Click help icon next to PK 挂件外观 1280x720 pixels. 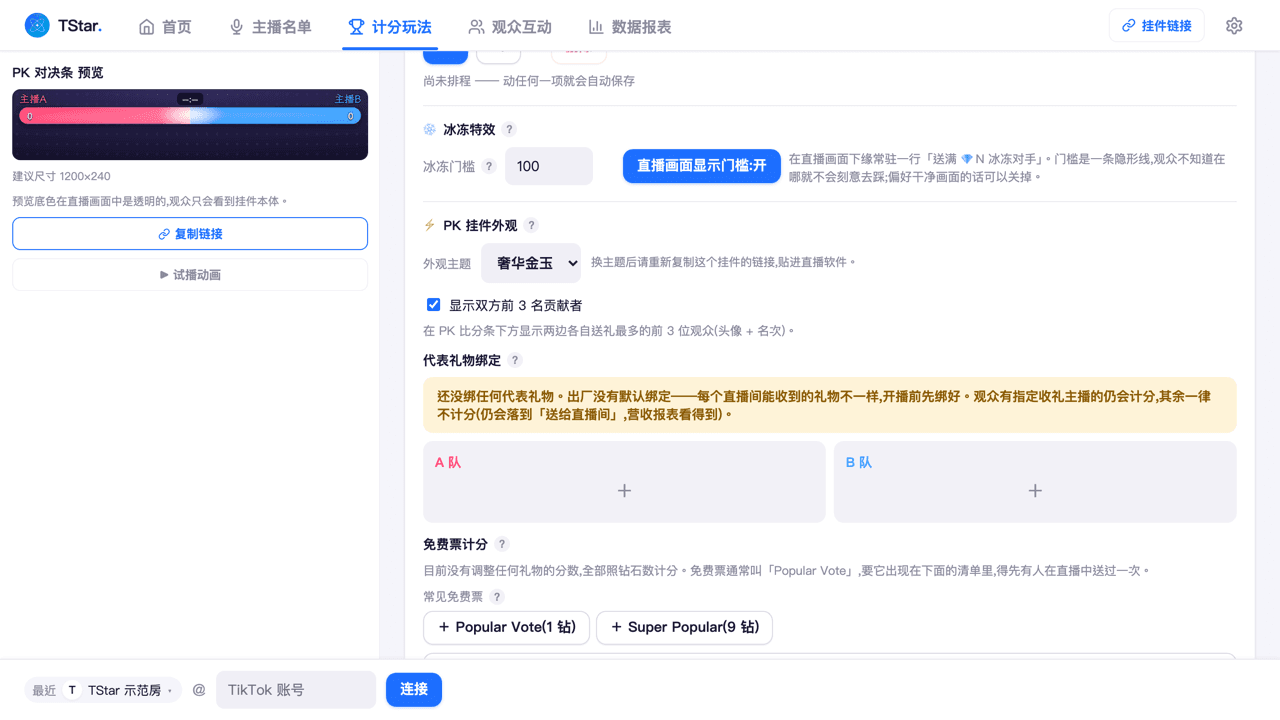[x=532, y=226]
